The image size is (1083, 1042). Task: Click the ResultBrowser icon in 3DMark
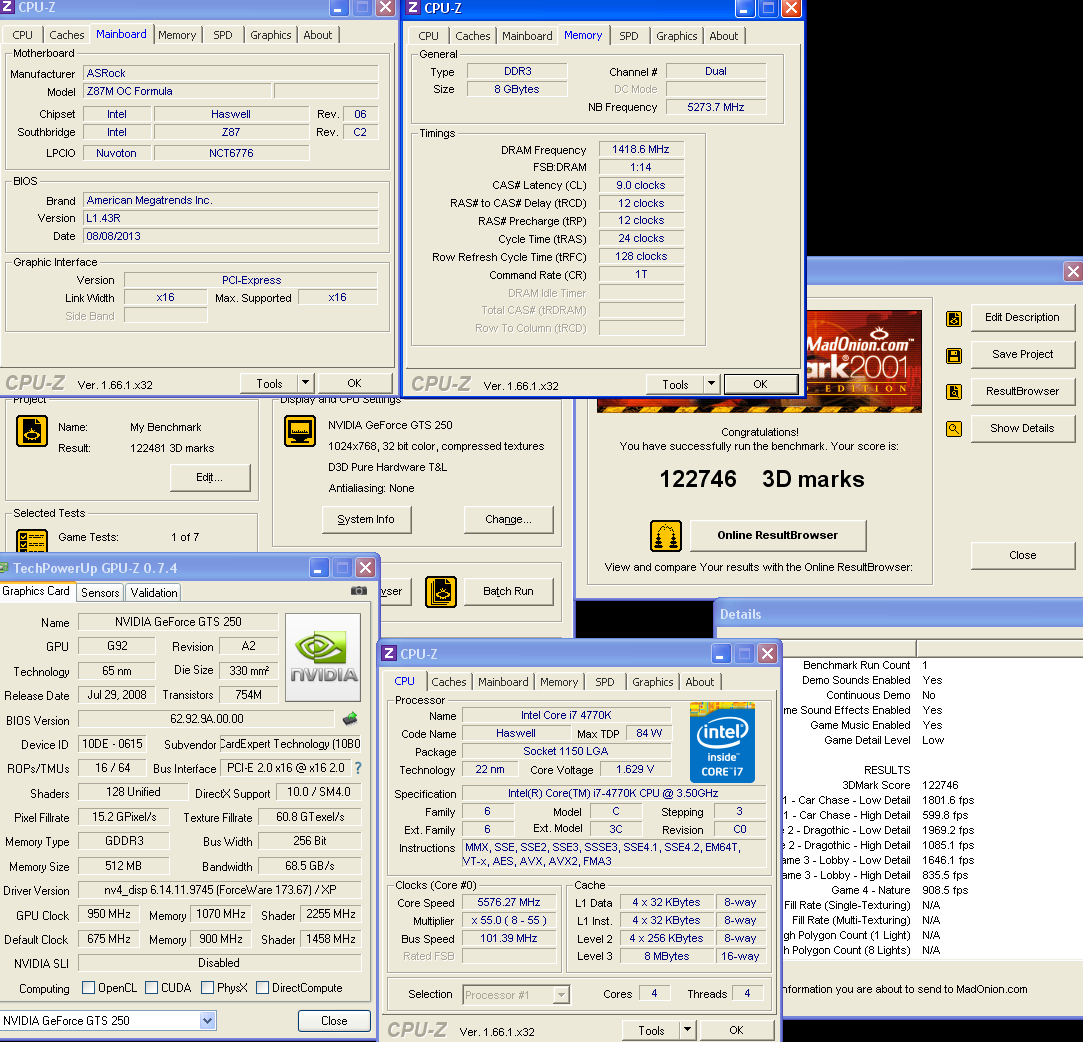[x=954, y=392]
